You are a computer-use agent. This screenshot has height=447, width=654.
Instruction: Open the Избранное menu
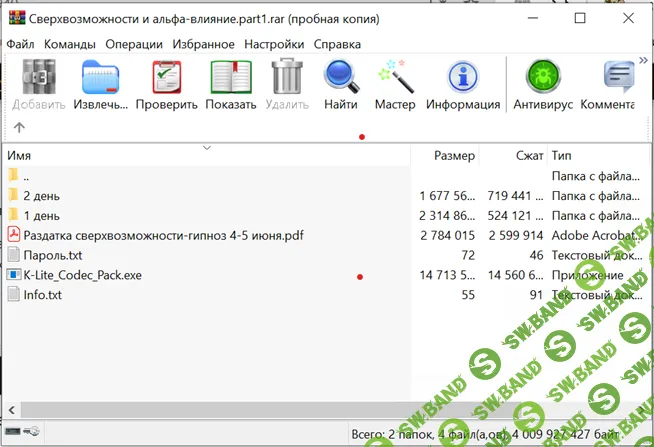point(203,44)
